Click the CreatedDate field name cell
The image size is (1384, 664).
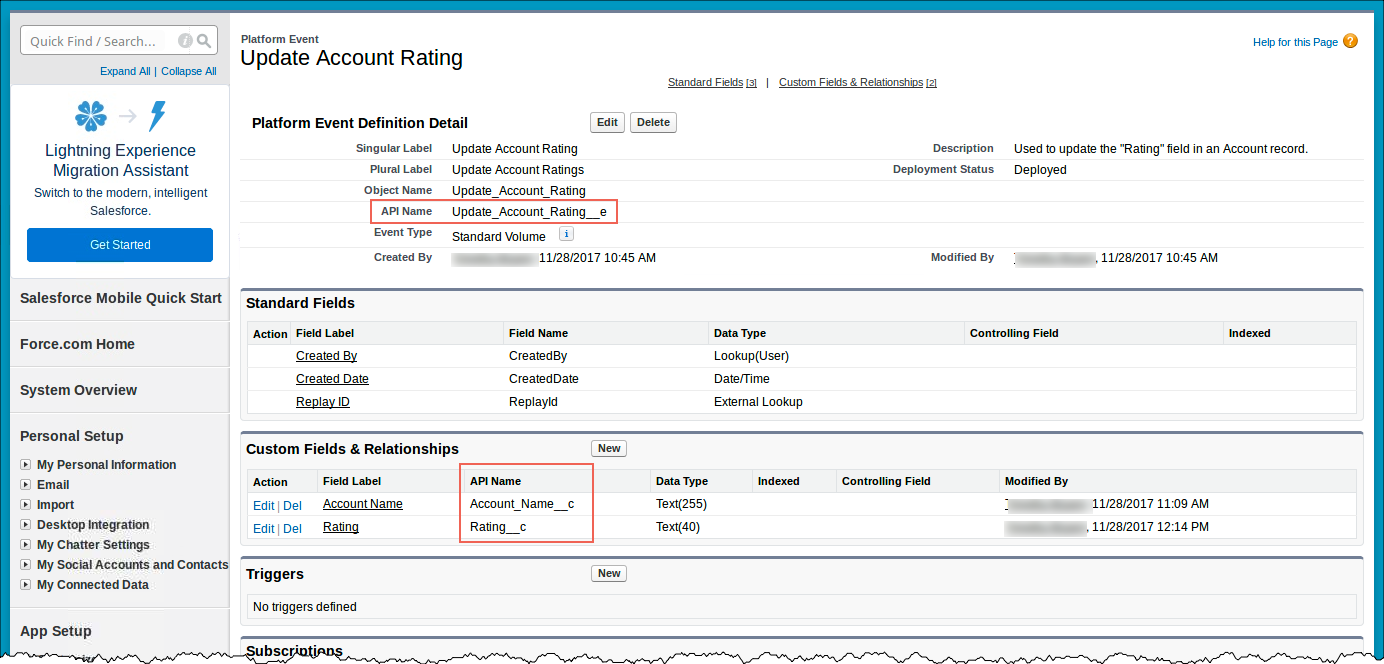544,379
